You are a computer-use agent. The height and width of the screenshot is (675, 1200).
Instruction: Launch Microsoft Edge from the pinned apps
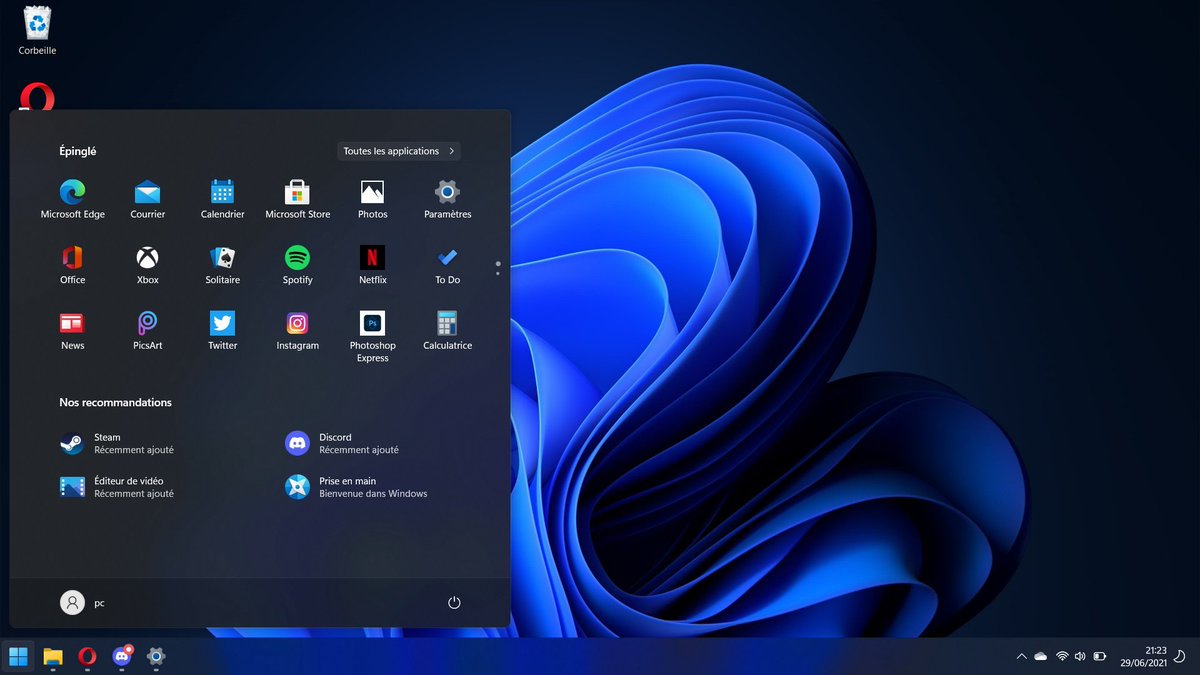click(x=72, y=193)
